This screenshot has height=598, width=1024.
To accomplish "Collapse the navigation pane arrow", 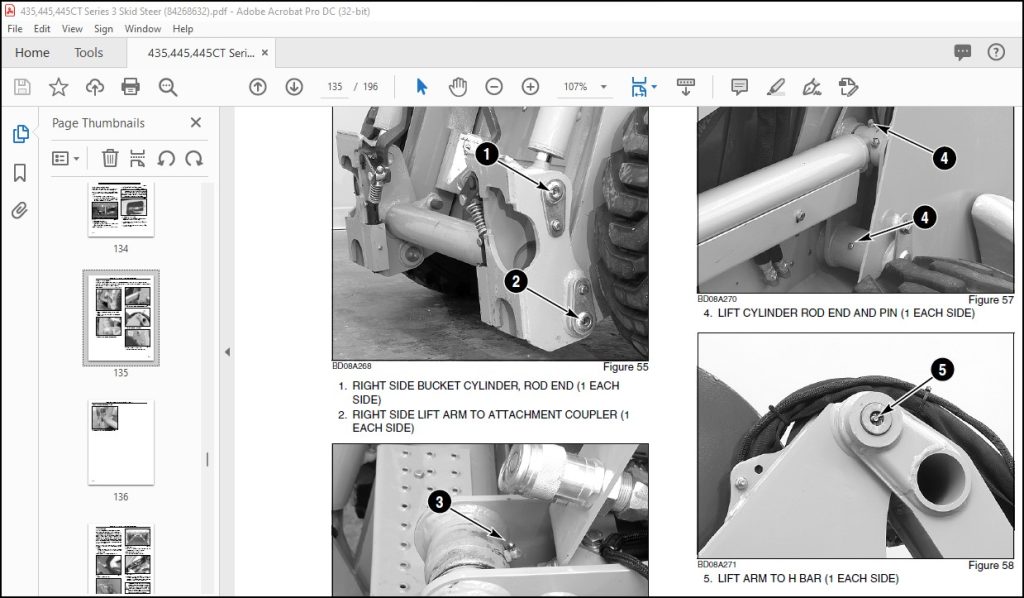I will tap(227, 352).
